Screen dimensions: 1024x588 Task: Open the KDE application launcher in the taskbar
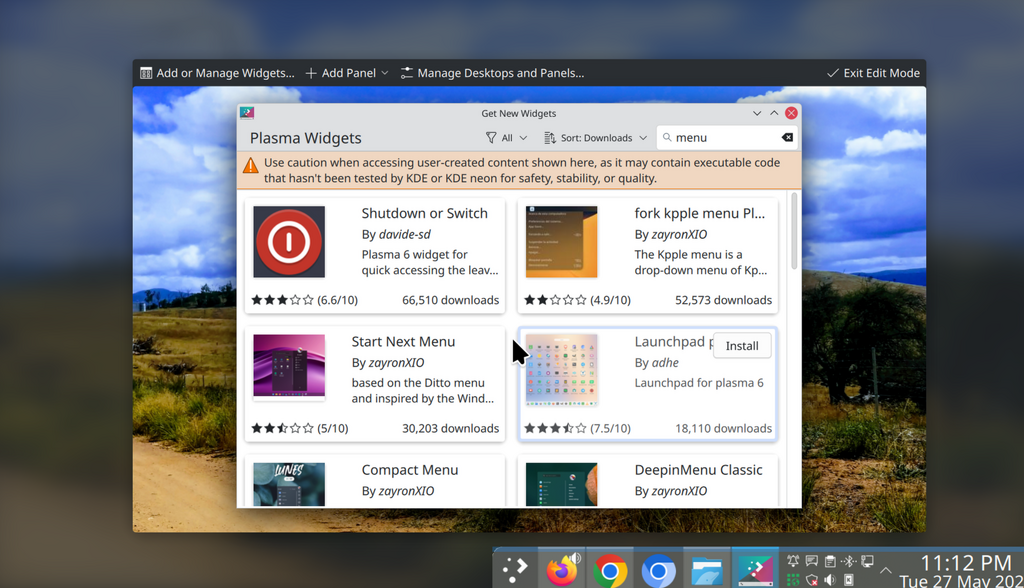coord(515,570)
